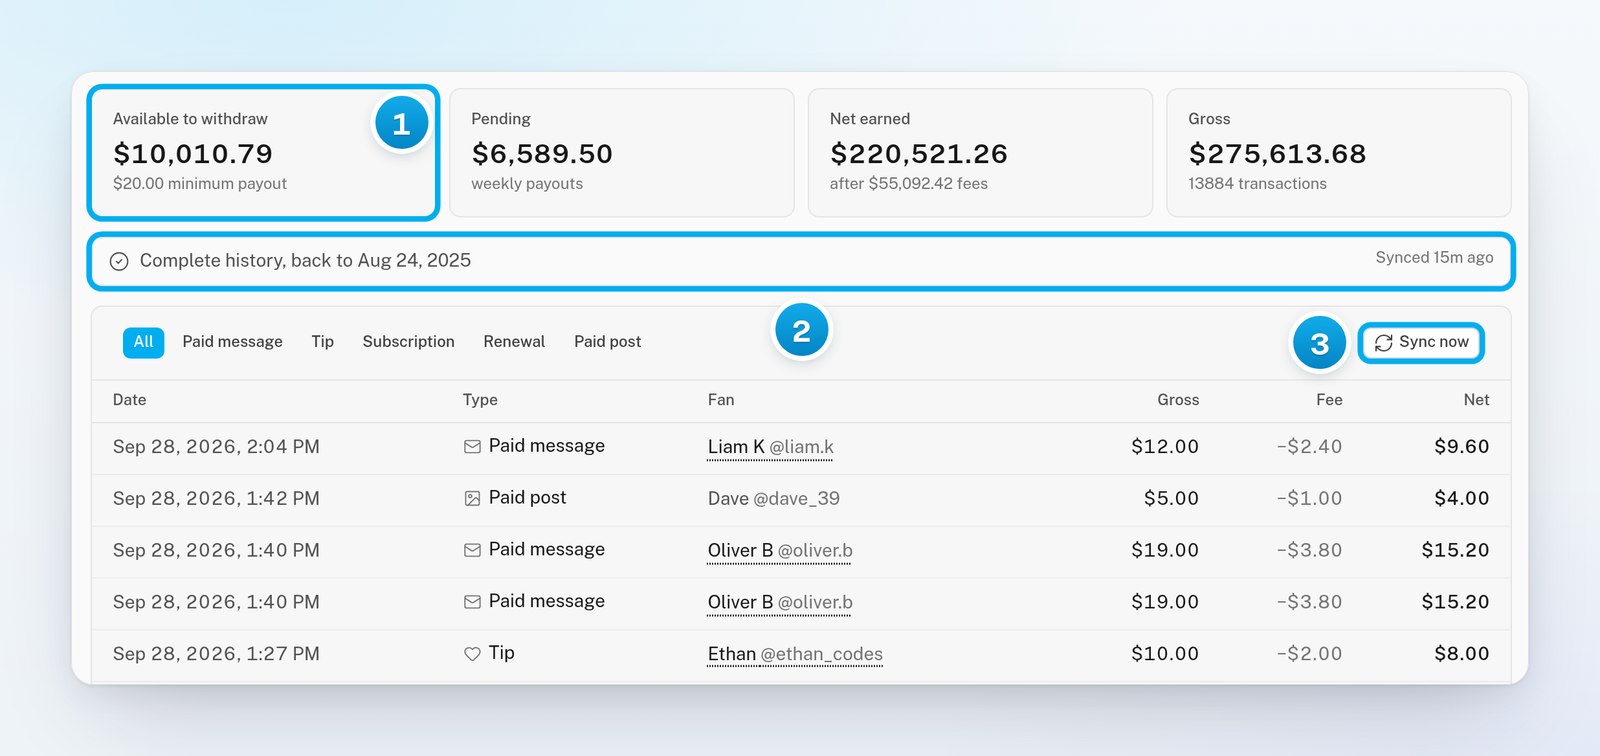Select the All filter tab
This screenshot has width=1600, height=756.
[x=143, y=342]
